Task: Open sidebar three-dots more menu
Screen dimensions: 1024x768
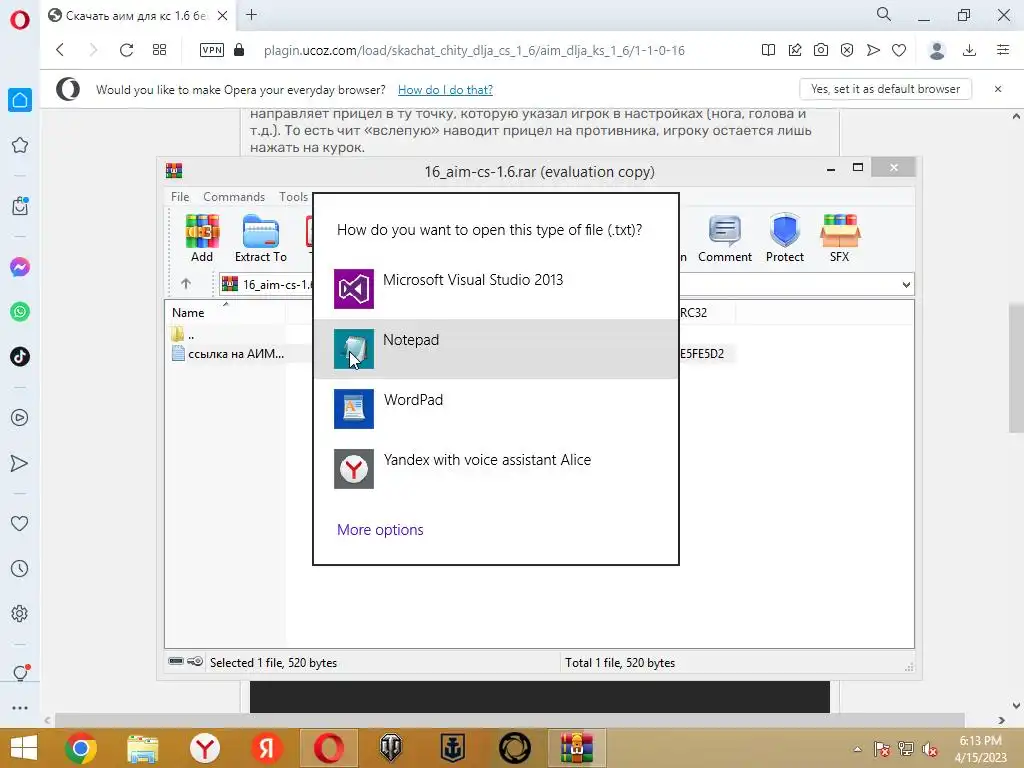Action: click(x=20, y=708)
